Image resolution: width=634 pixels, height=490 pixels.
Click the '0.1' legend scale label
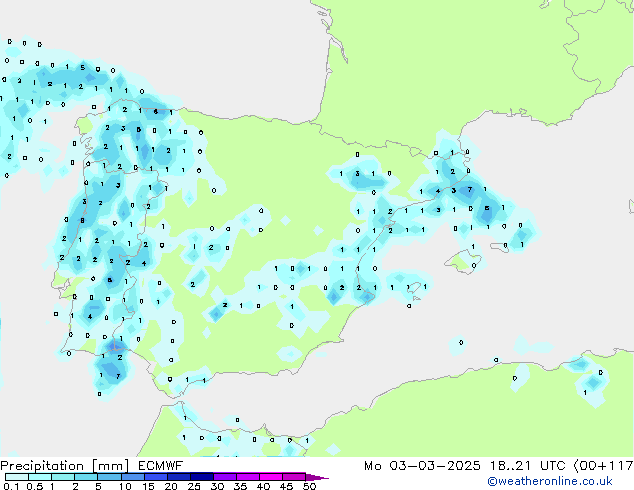tap(11, 486)
